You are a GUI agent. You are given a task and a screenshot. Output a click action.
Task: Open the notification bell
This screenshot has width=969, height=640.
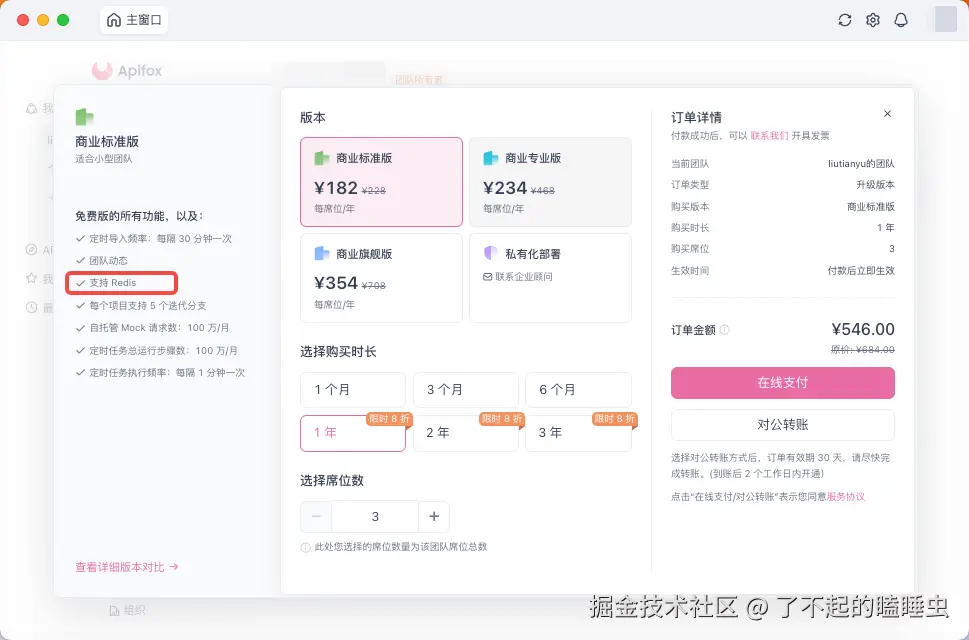pos(901,19)
